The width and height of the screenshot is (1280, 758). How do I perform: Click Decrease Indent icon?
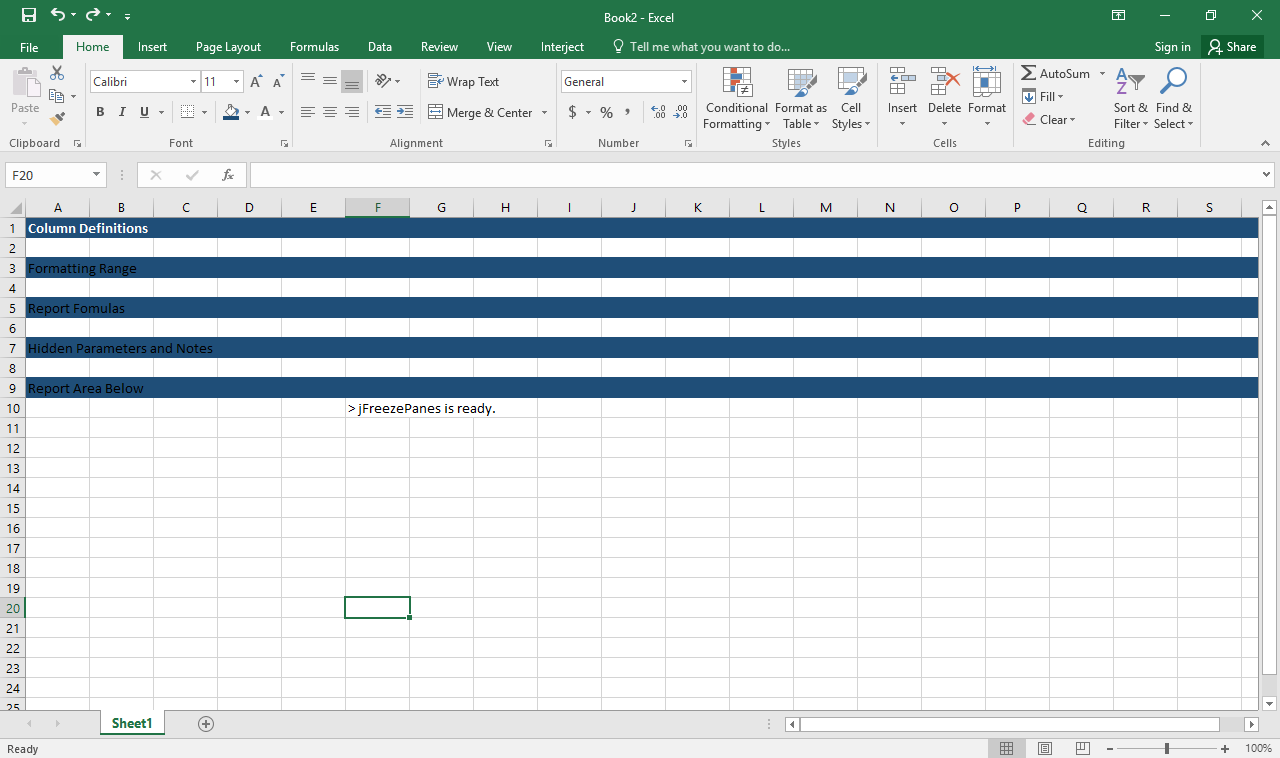pos(384,112)
